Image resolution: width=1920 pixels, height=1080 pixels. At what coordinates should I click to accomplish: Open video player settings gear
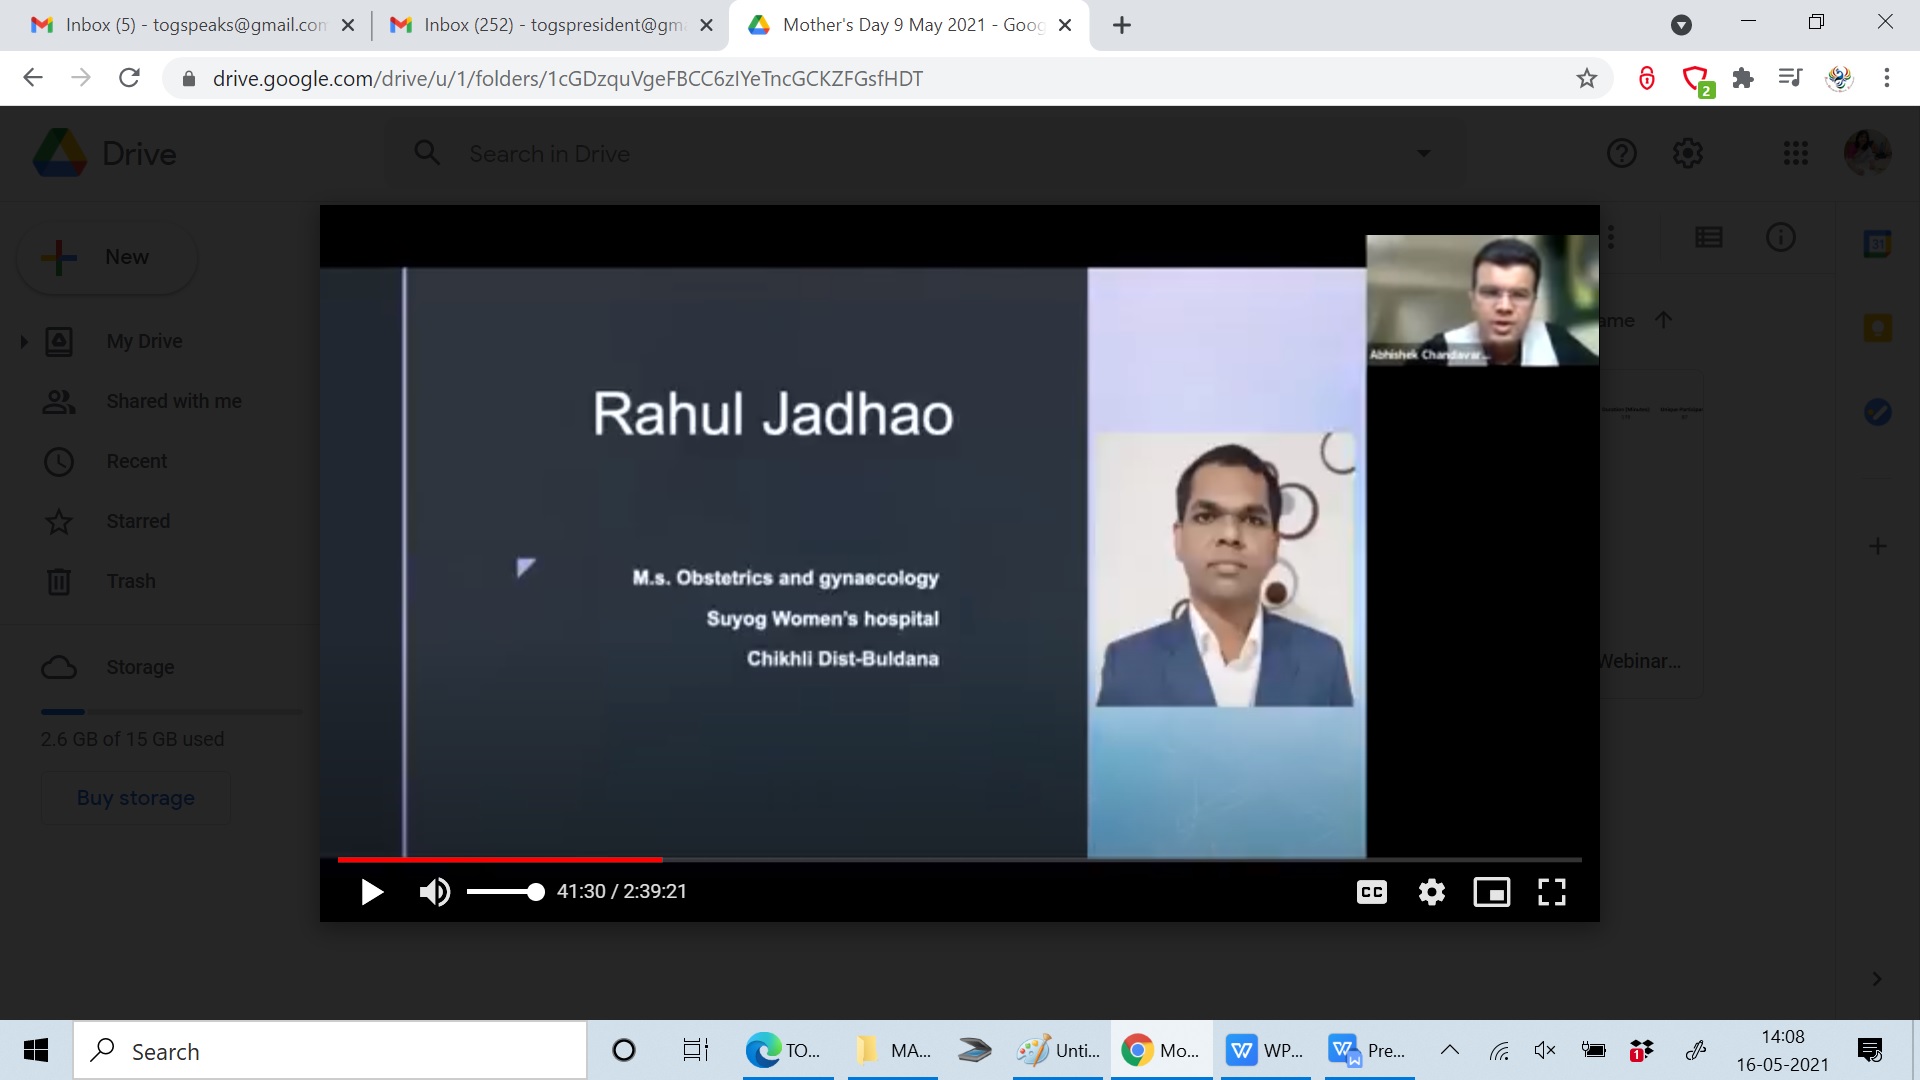pos(1432,892)
